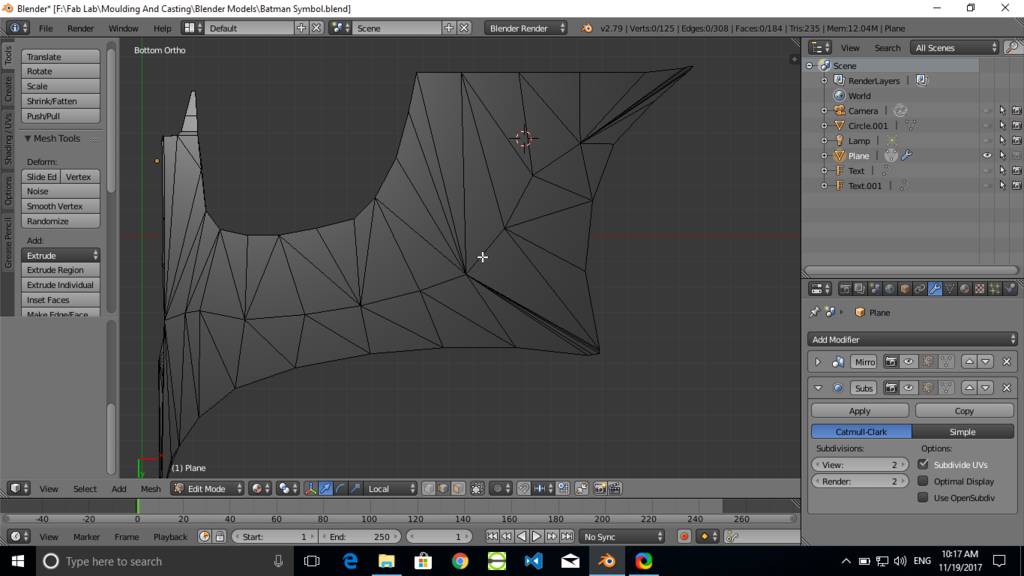
Task: Open the Mesh menu in viewport header
Action: pos(150,489)
